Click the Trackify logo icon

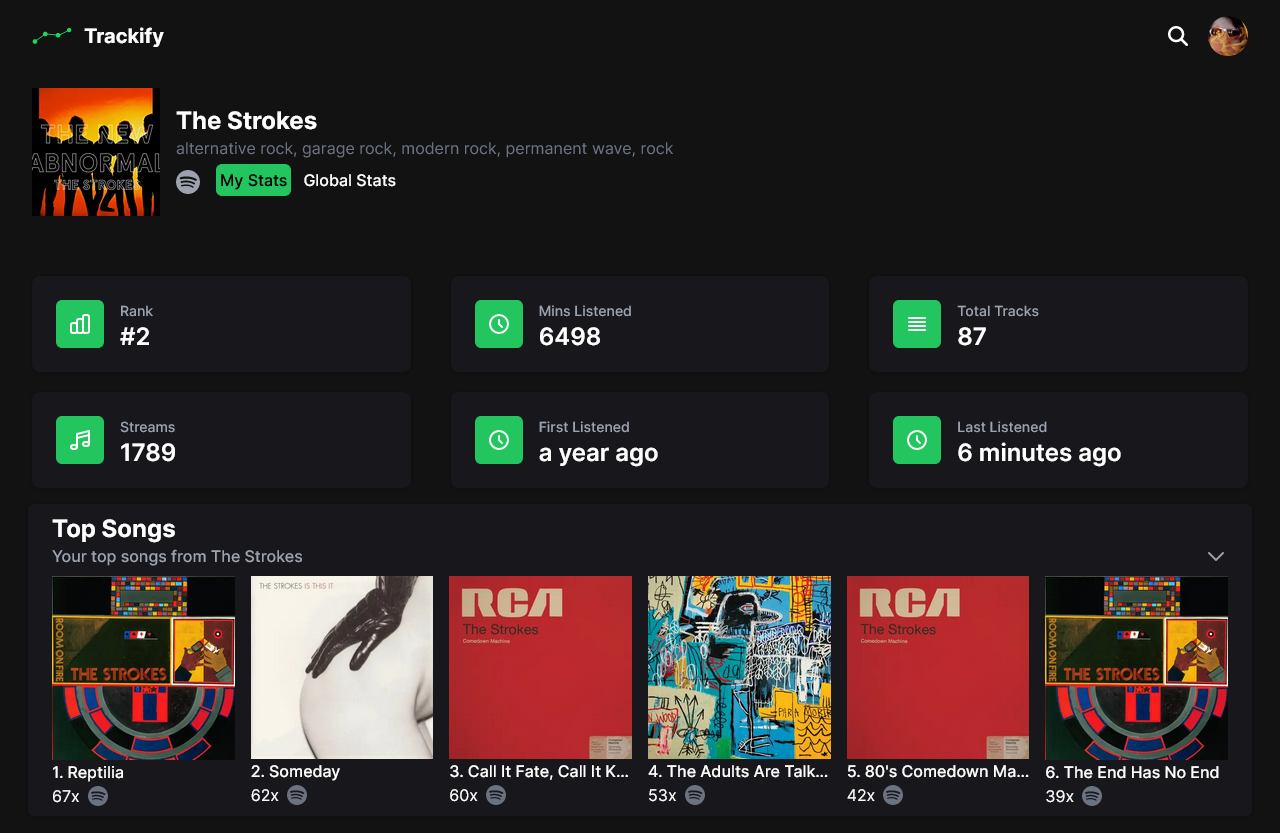point(52,36)
